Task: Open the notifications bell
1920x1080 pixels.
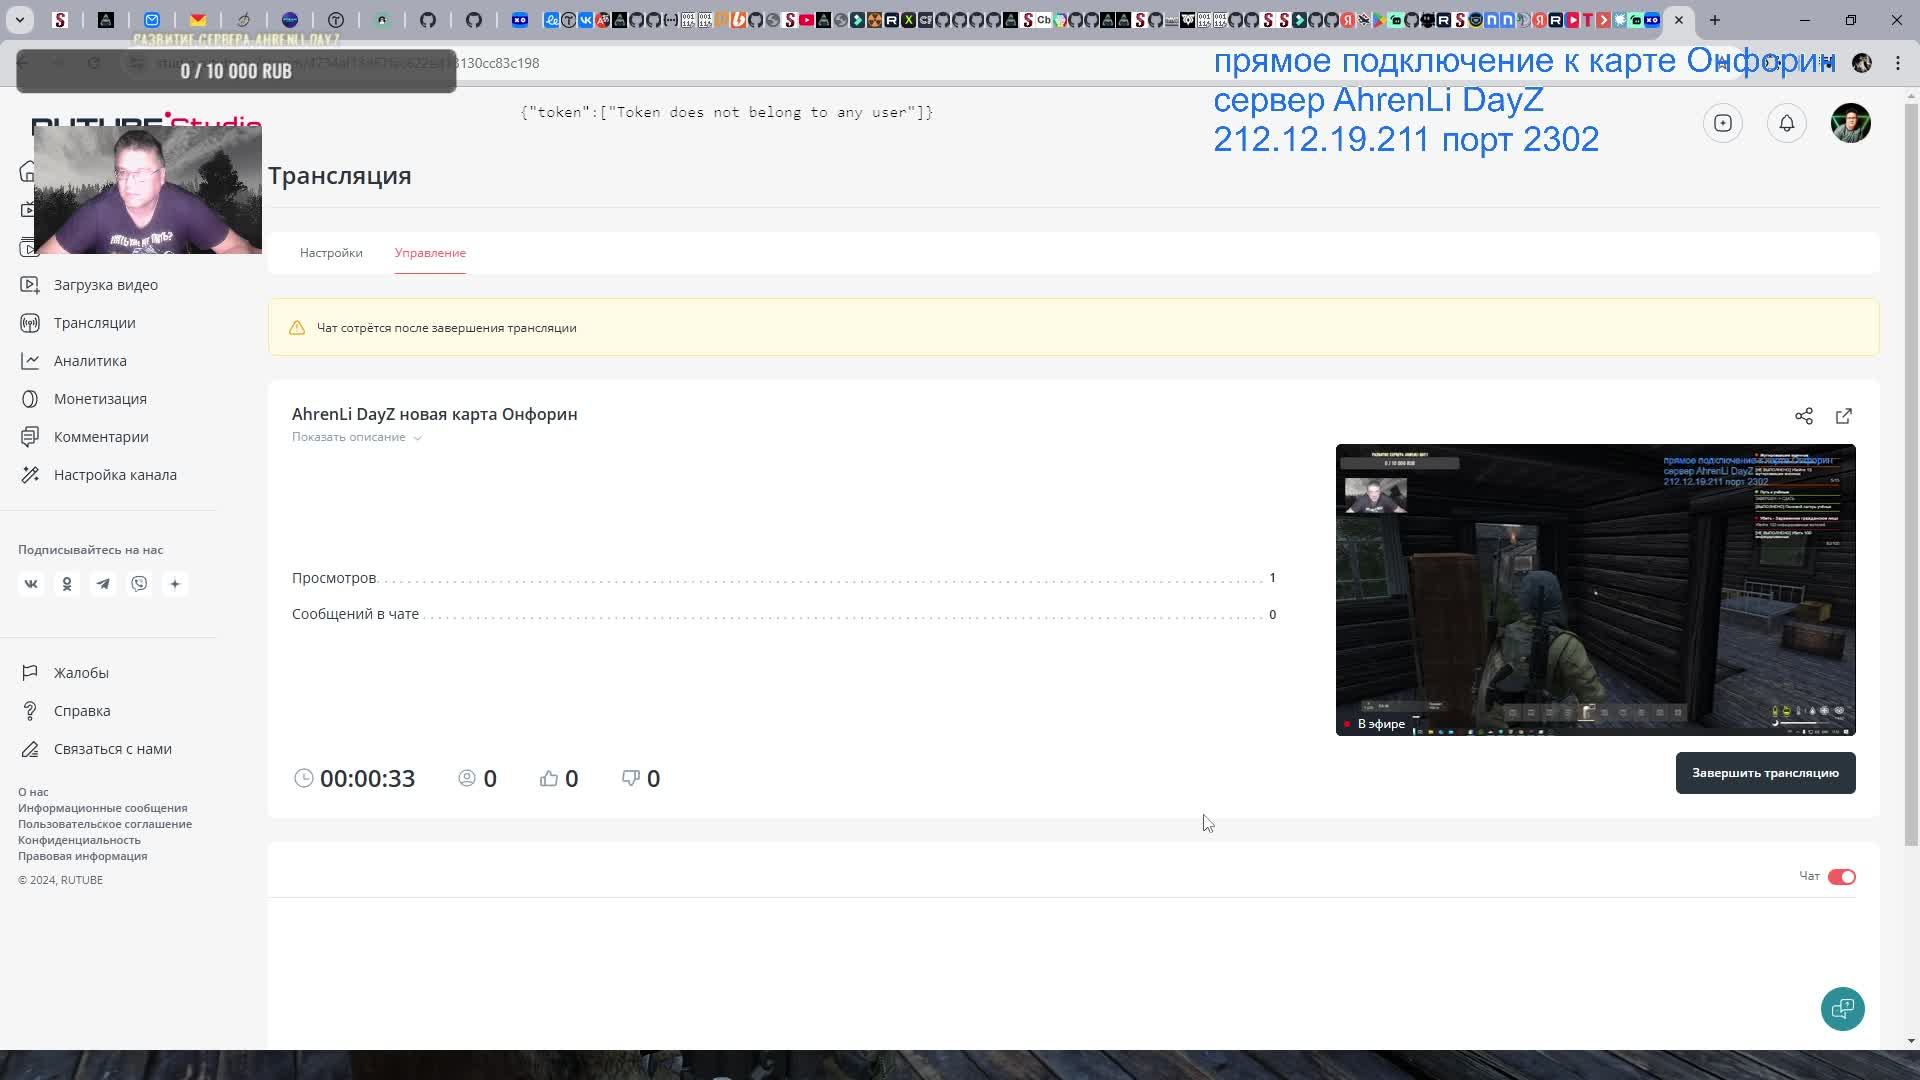Action: click(x=1786, y=123)
